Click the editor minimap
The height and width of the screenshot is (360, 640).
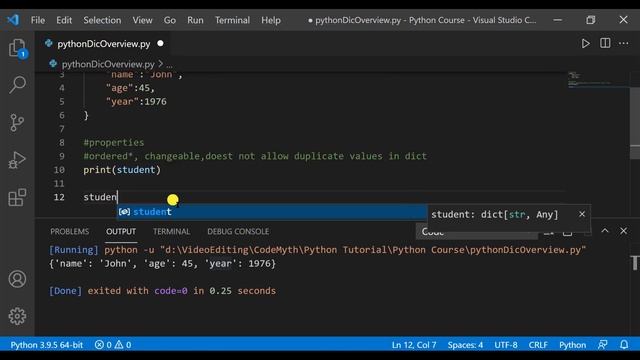tap(598, 80)
